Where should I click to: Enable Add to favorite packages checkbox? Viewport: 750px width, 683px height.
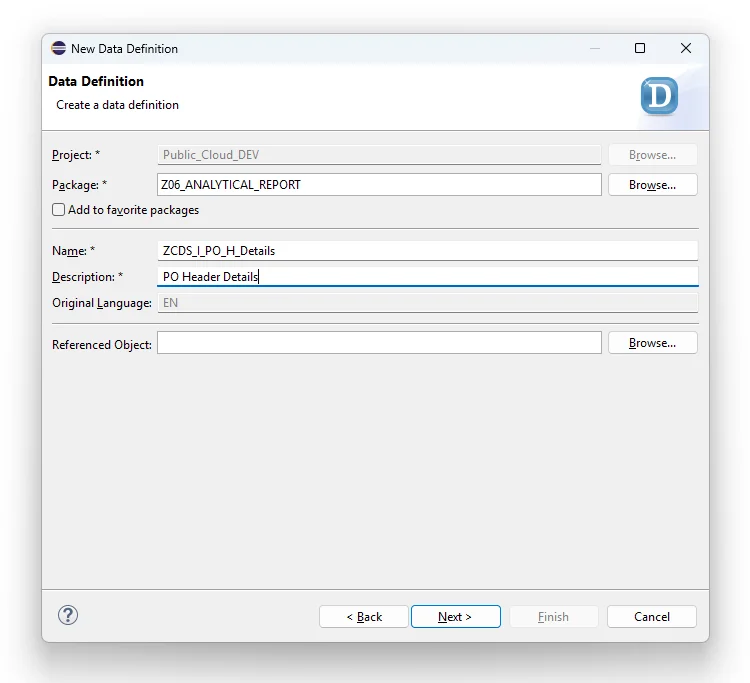pyautogui.click(x=58, y=210)
